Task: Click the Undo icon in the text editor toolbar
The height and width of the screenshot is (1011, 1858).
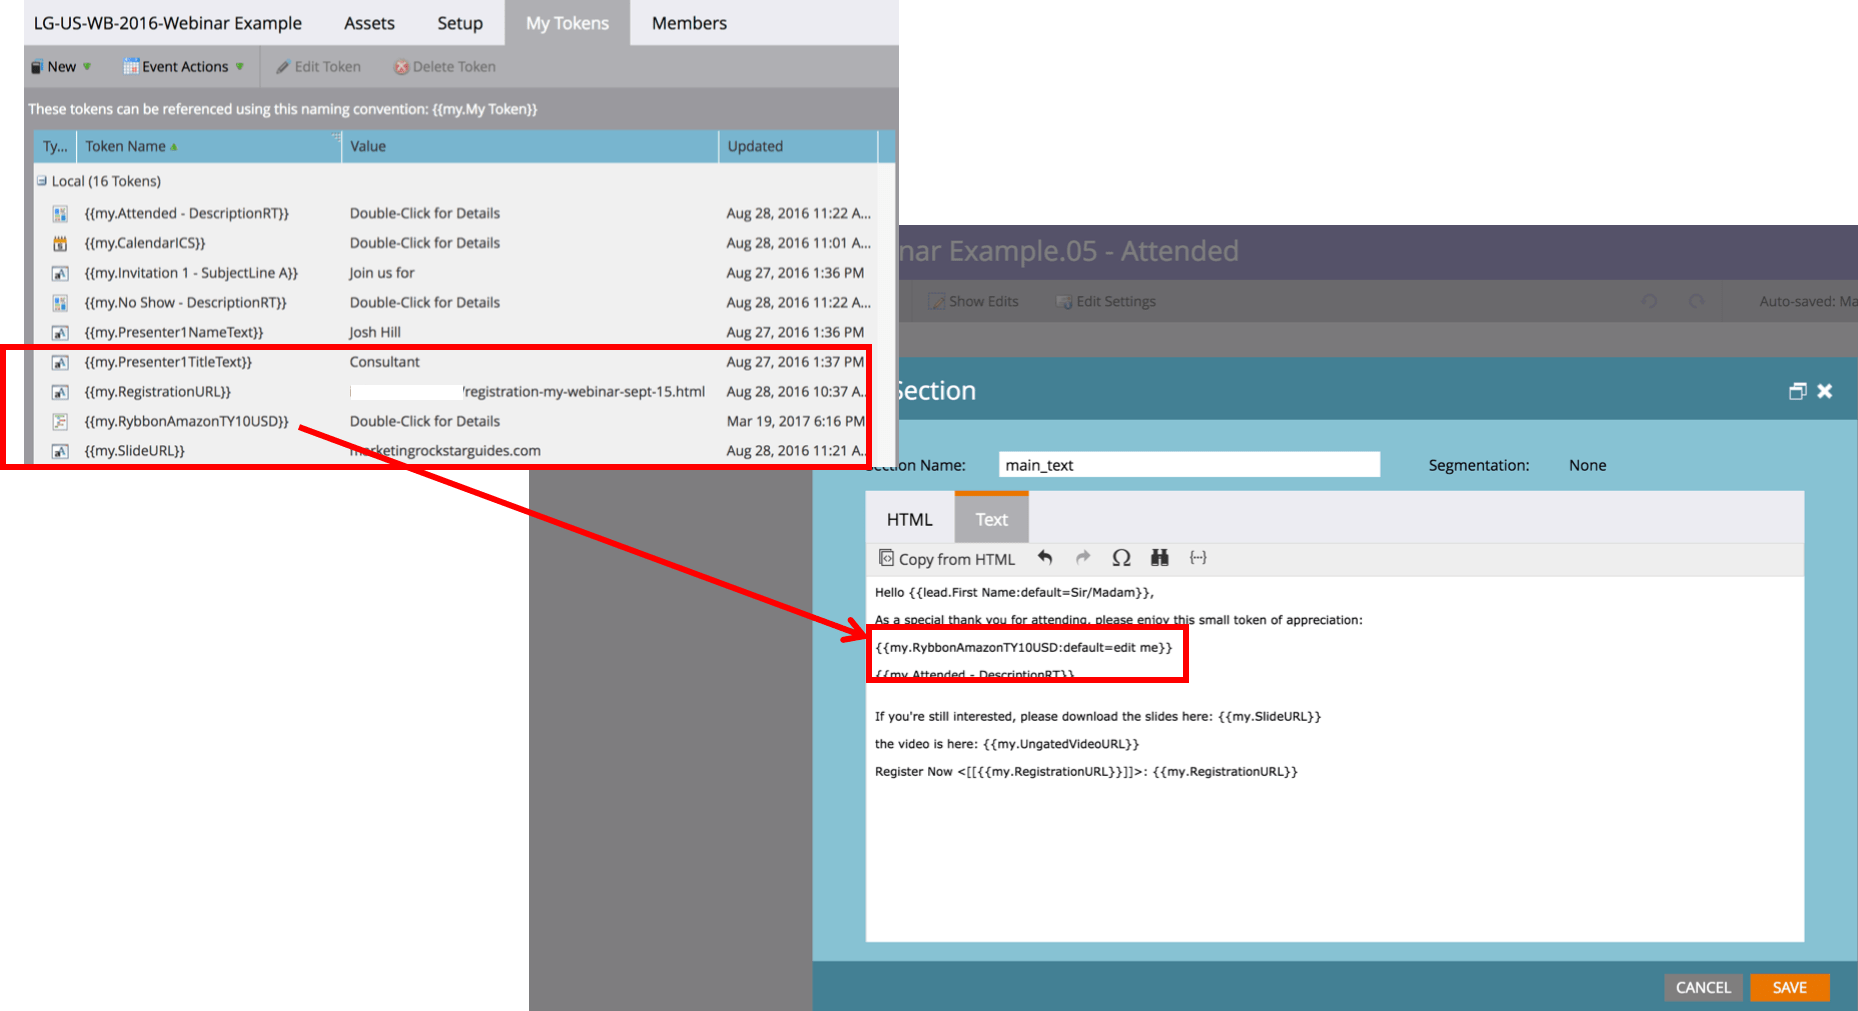Action: (x=1045, y=558)
